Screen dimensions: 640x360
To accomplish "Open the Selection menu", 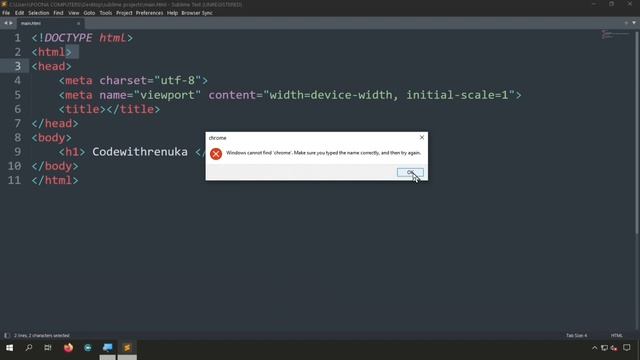I will click(x=38, y=13).
